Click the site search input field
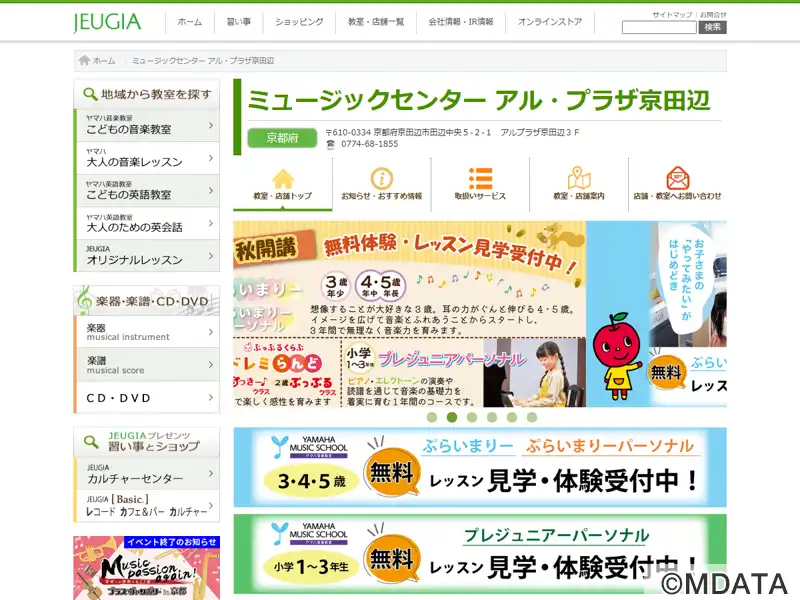 pyautogui.click(x=659, y=28)
